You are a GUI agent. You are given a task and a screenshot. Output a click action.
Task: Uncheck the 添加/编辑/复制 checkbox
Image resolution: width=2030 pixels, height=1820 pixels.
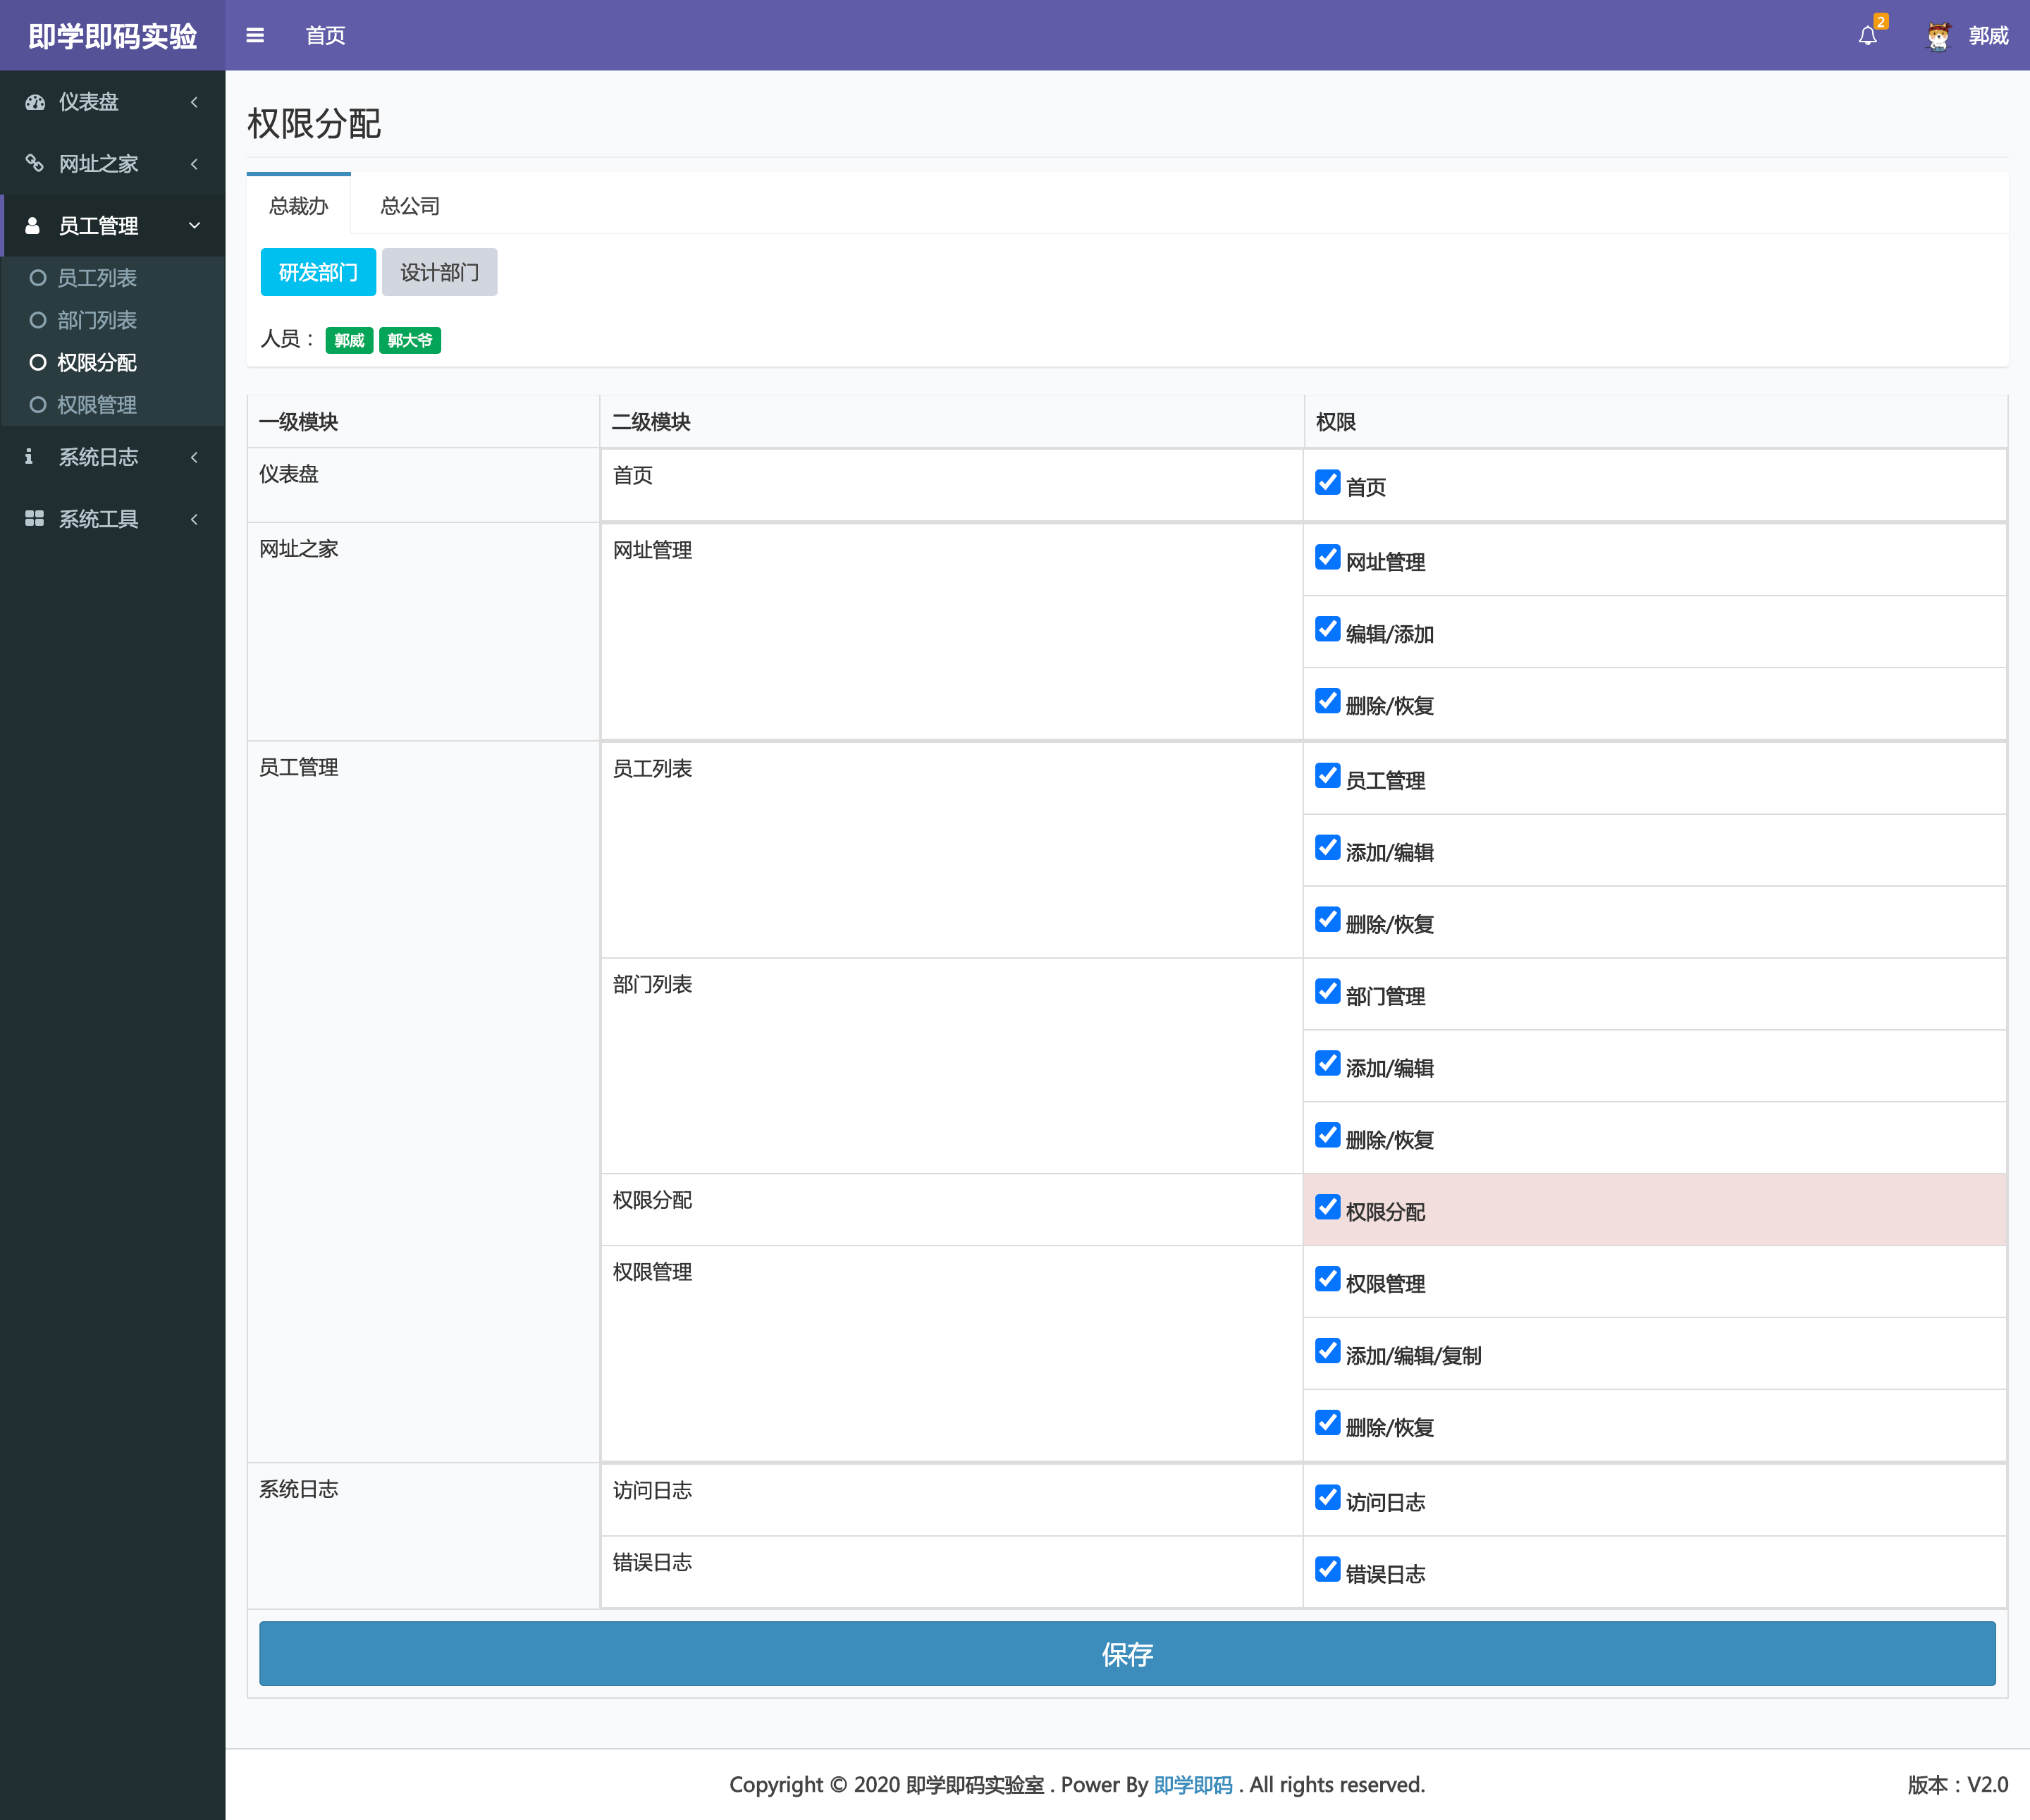pos(1327,1351)
